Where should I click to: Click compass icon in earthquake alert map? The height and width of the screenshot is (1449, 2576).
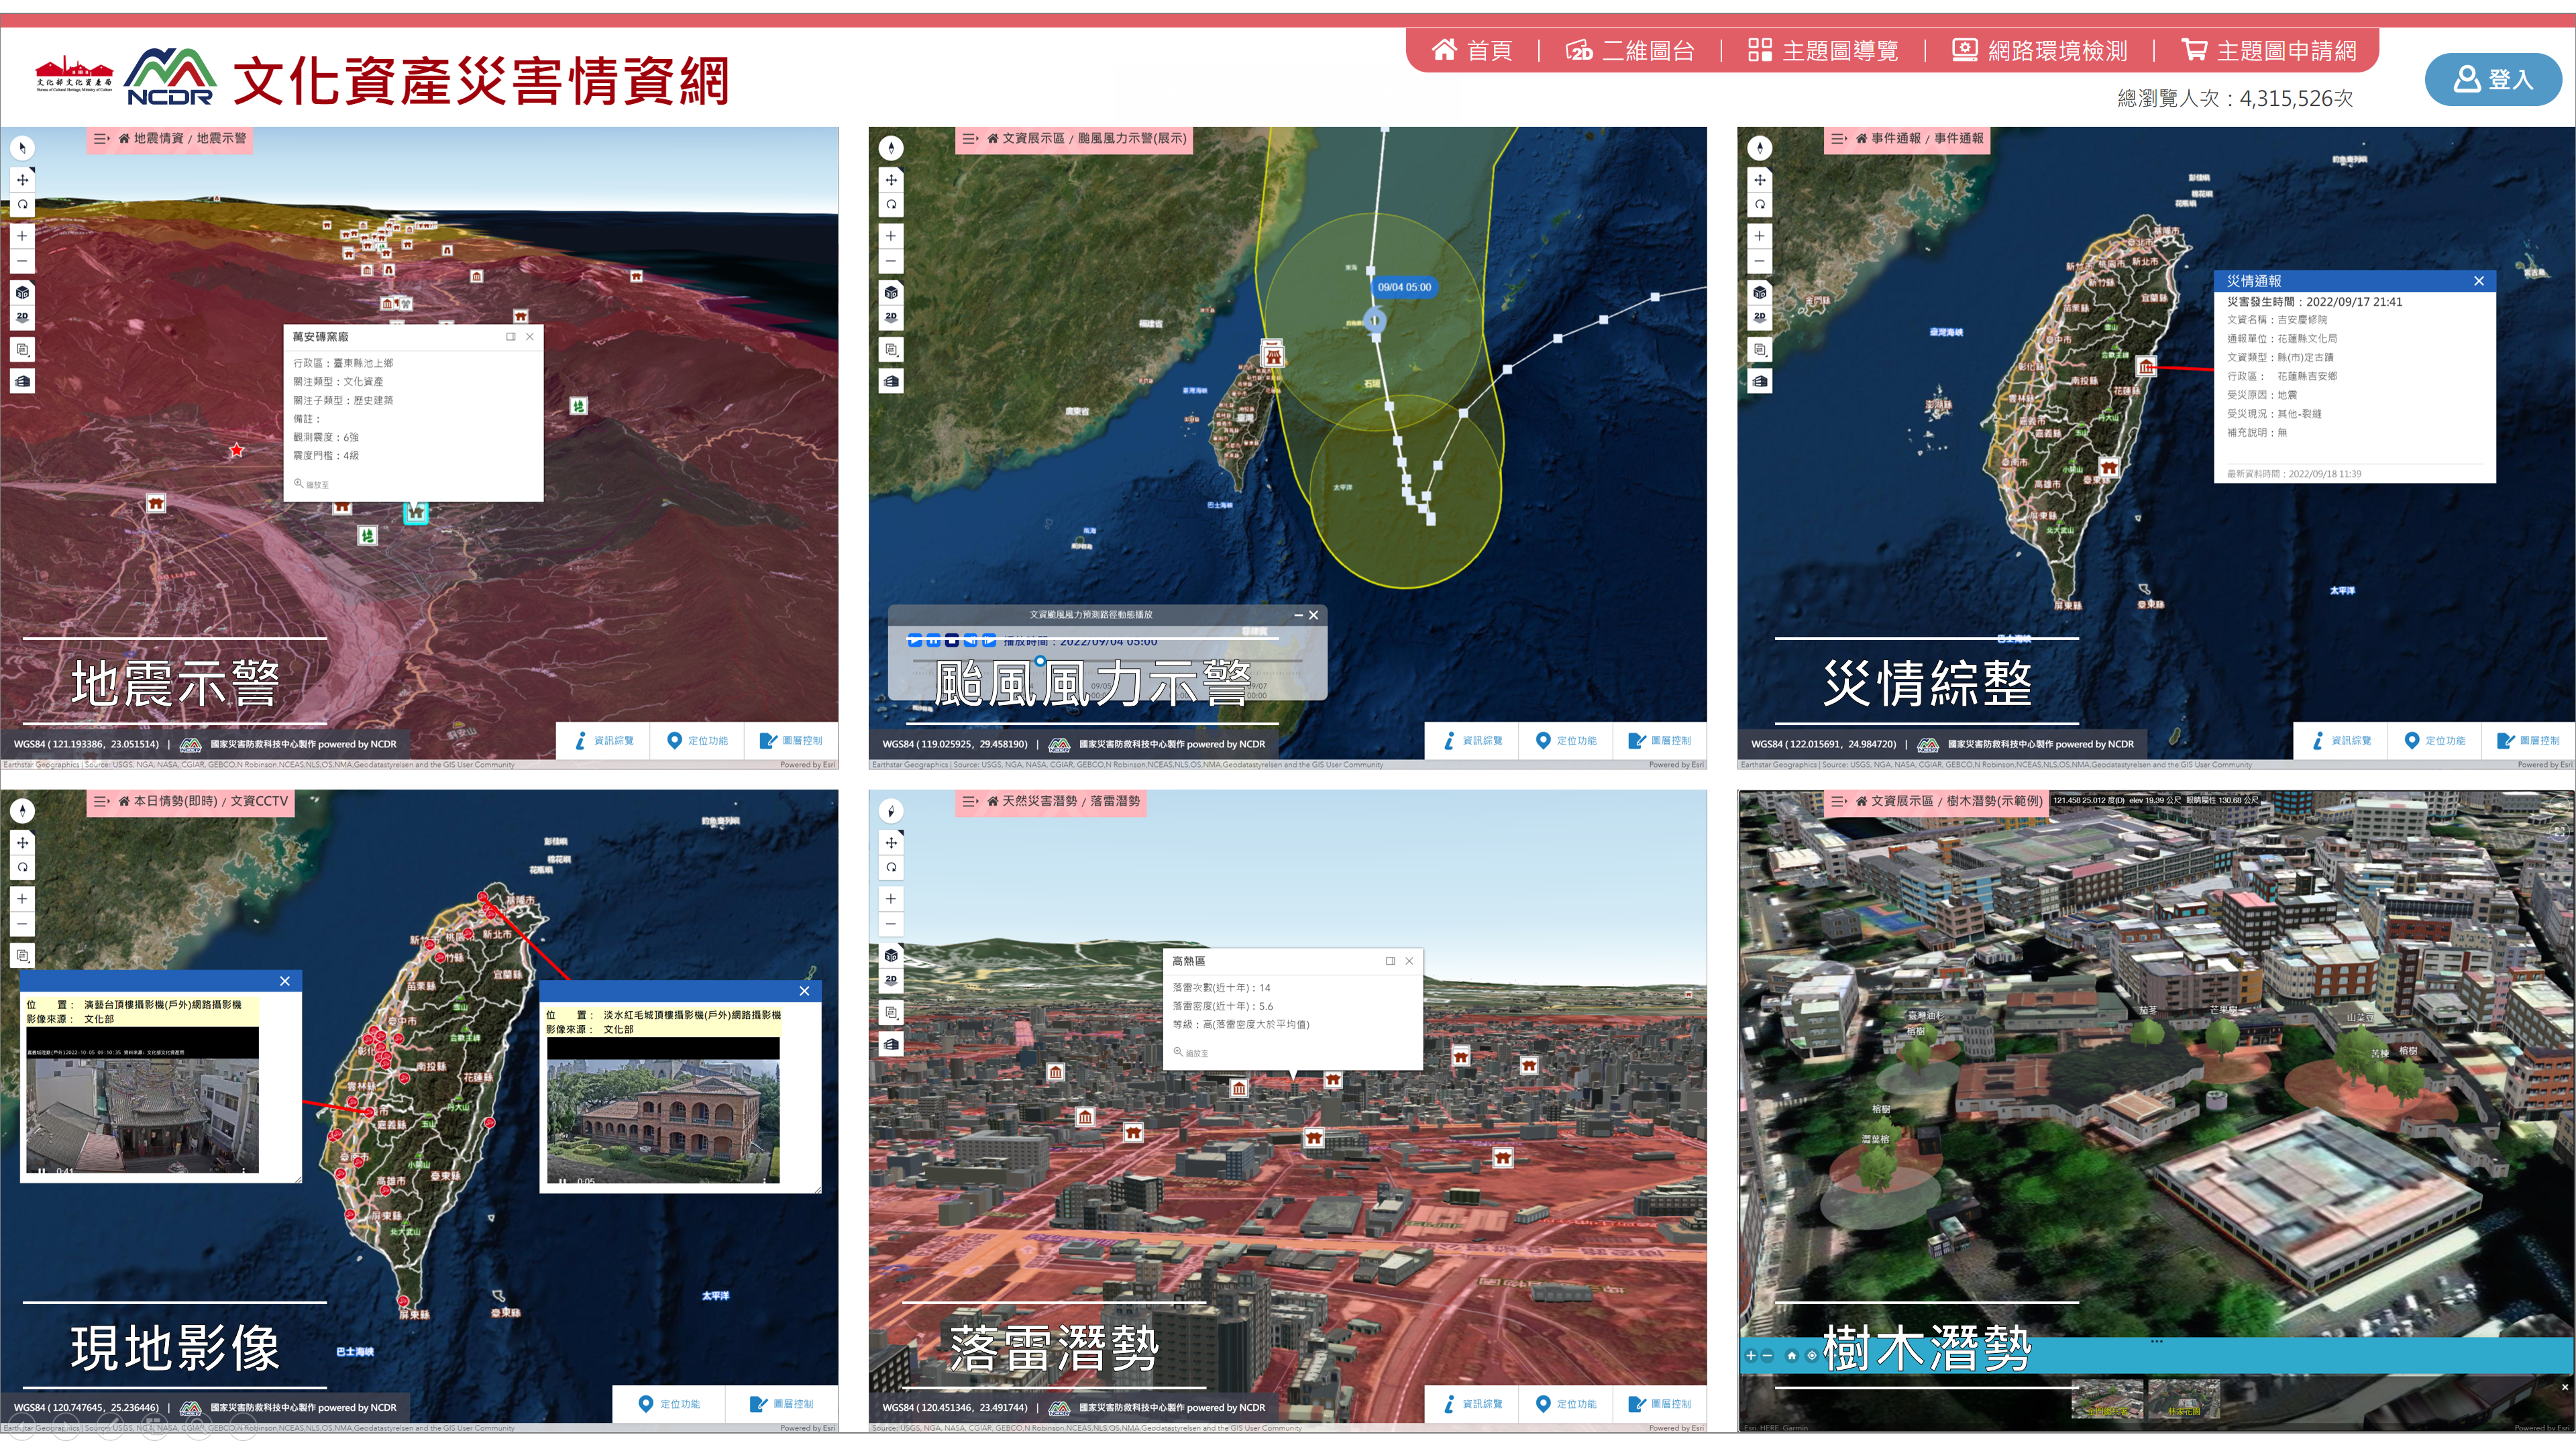click(x=22, y=148)
